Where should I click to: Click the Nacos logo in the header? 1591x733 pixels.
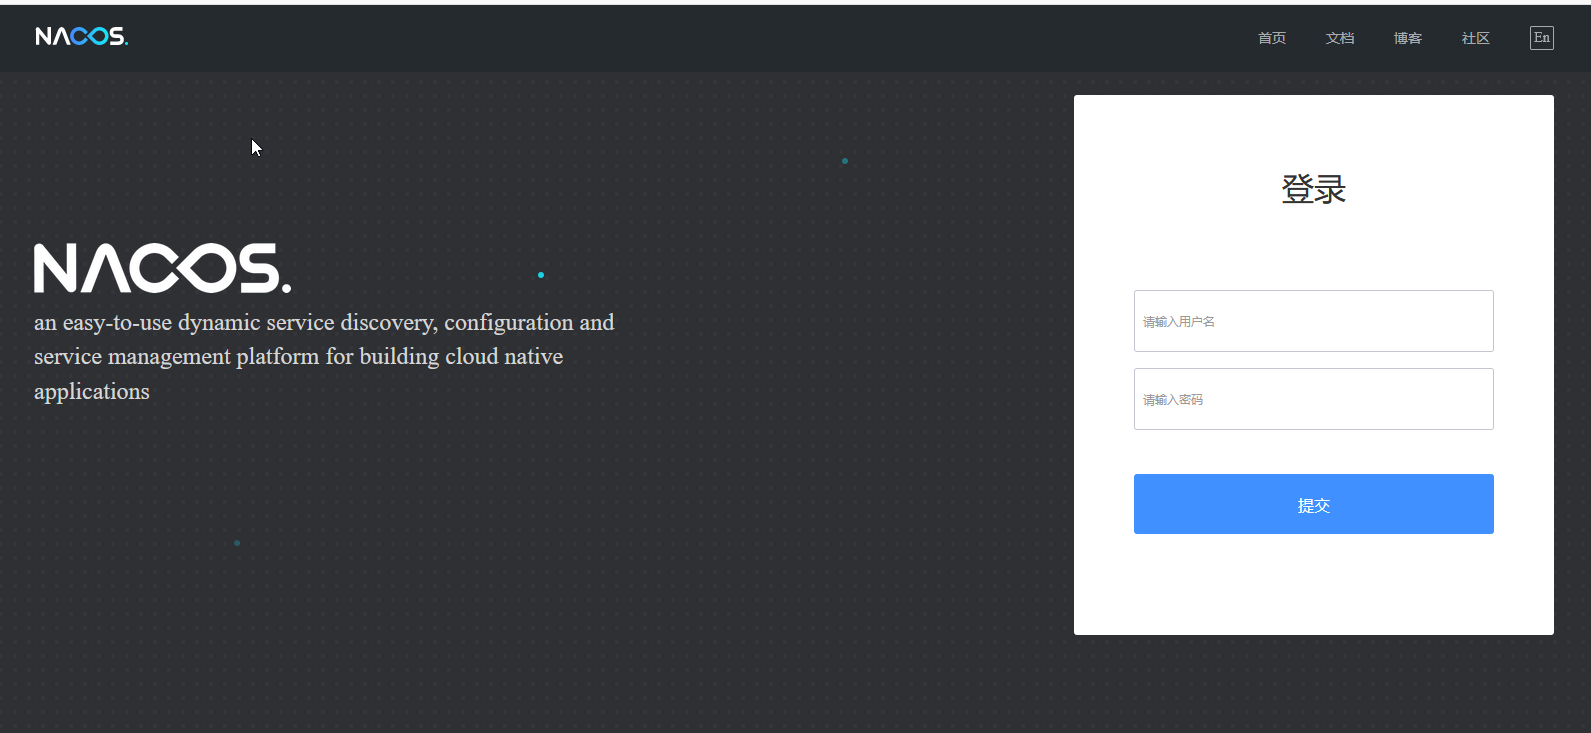pos(82,37)
